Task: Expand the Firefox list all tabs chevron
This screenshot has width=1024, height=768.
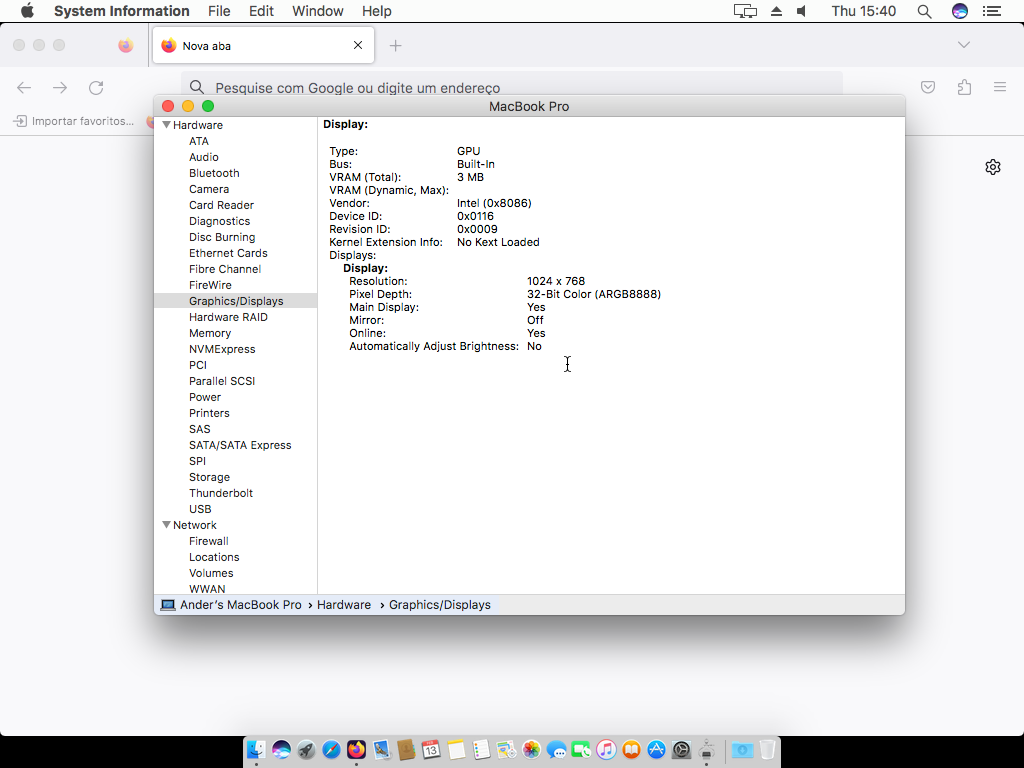Action: pyautogui.click(x=963, y=45)
